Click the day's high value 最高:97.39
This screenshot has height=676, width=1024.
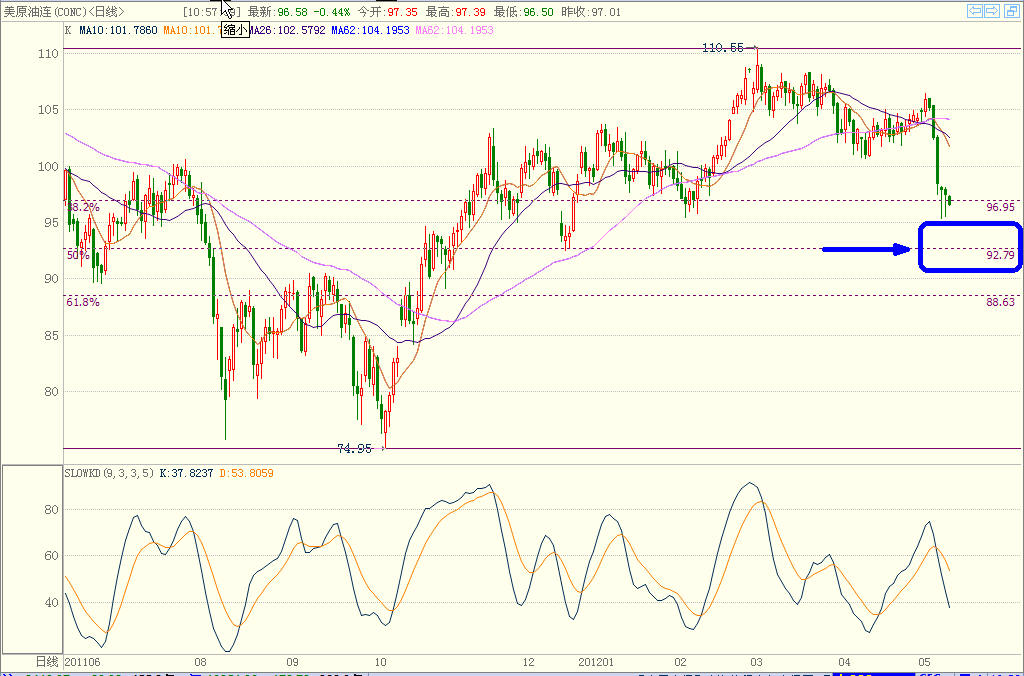click(455, 12)
